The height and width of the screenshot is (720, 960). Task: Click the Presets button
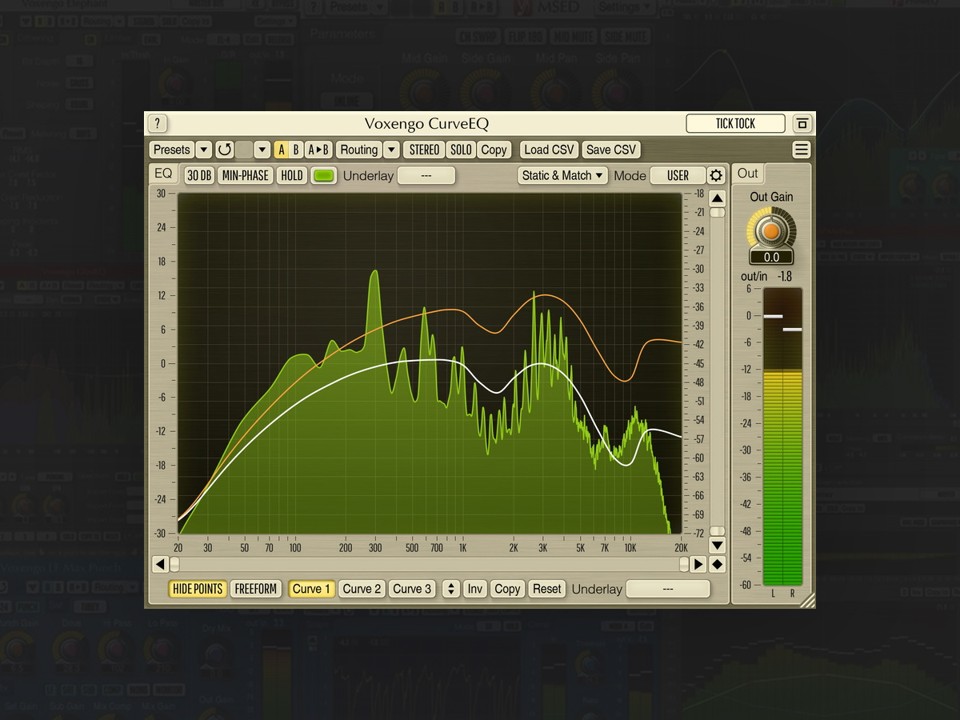click(171, 150)
